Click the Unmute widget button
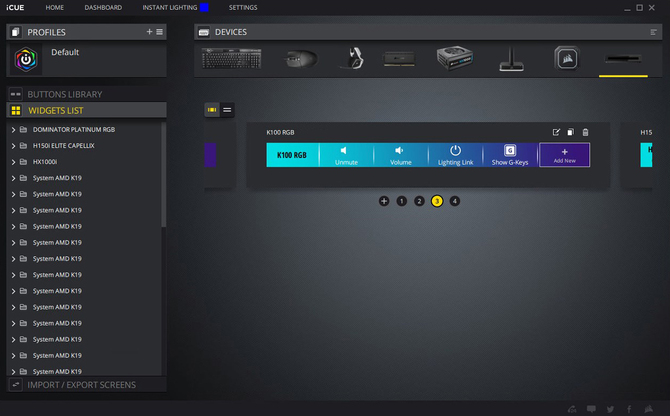The image size is (670, 416). pos(346,155)
